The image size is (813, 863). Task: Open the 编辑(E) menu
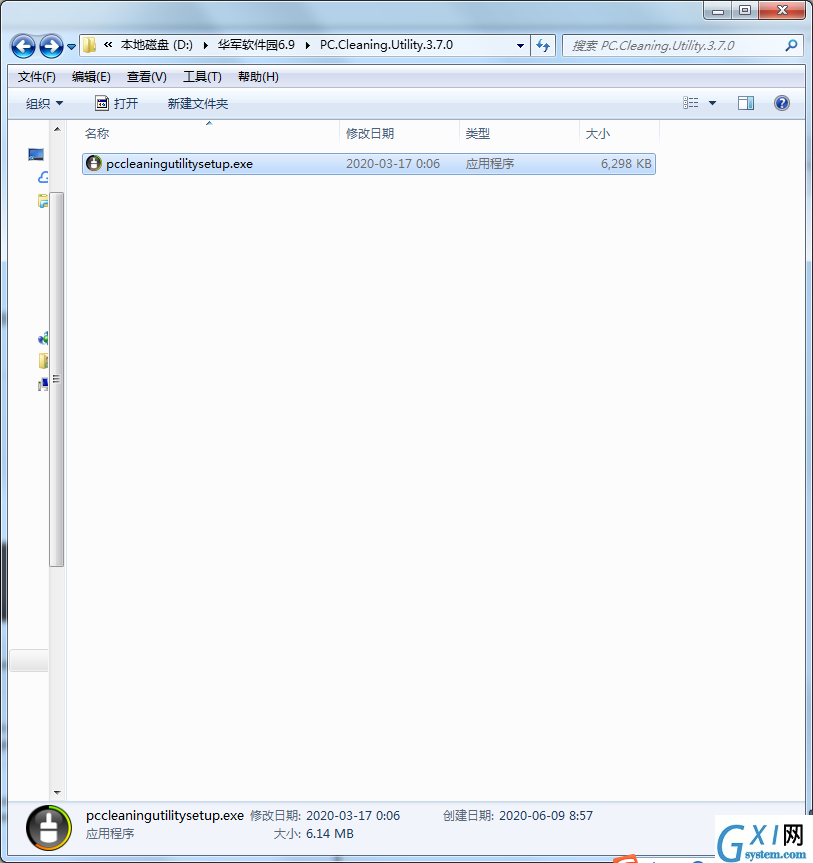click(91, 77)
